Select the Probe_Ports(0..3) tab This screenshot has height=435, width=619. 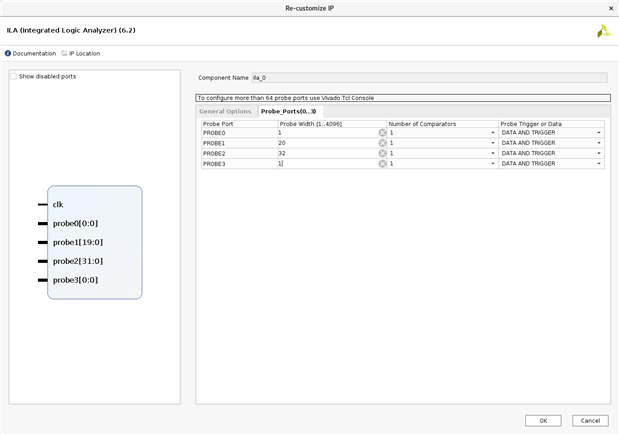[289, 111]
